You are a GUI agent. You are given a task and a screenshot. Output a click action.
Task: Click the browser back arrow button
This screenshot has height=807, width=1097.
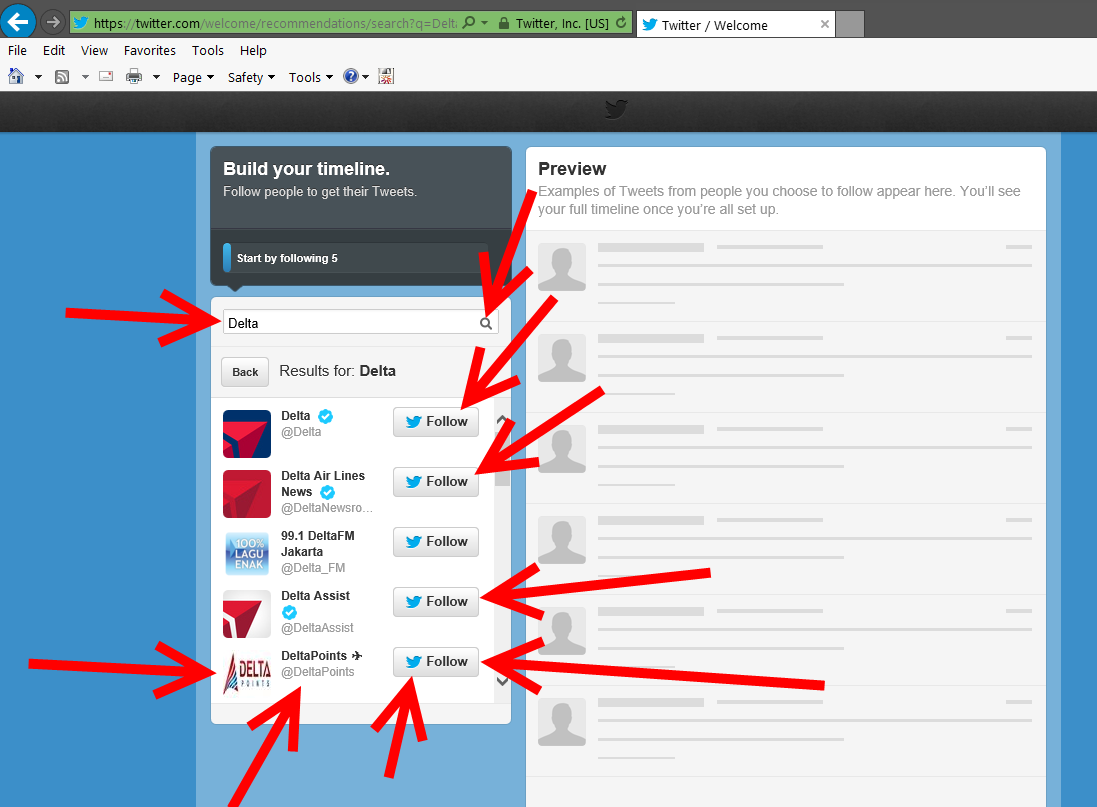[x=18, y=21]
